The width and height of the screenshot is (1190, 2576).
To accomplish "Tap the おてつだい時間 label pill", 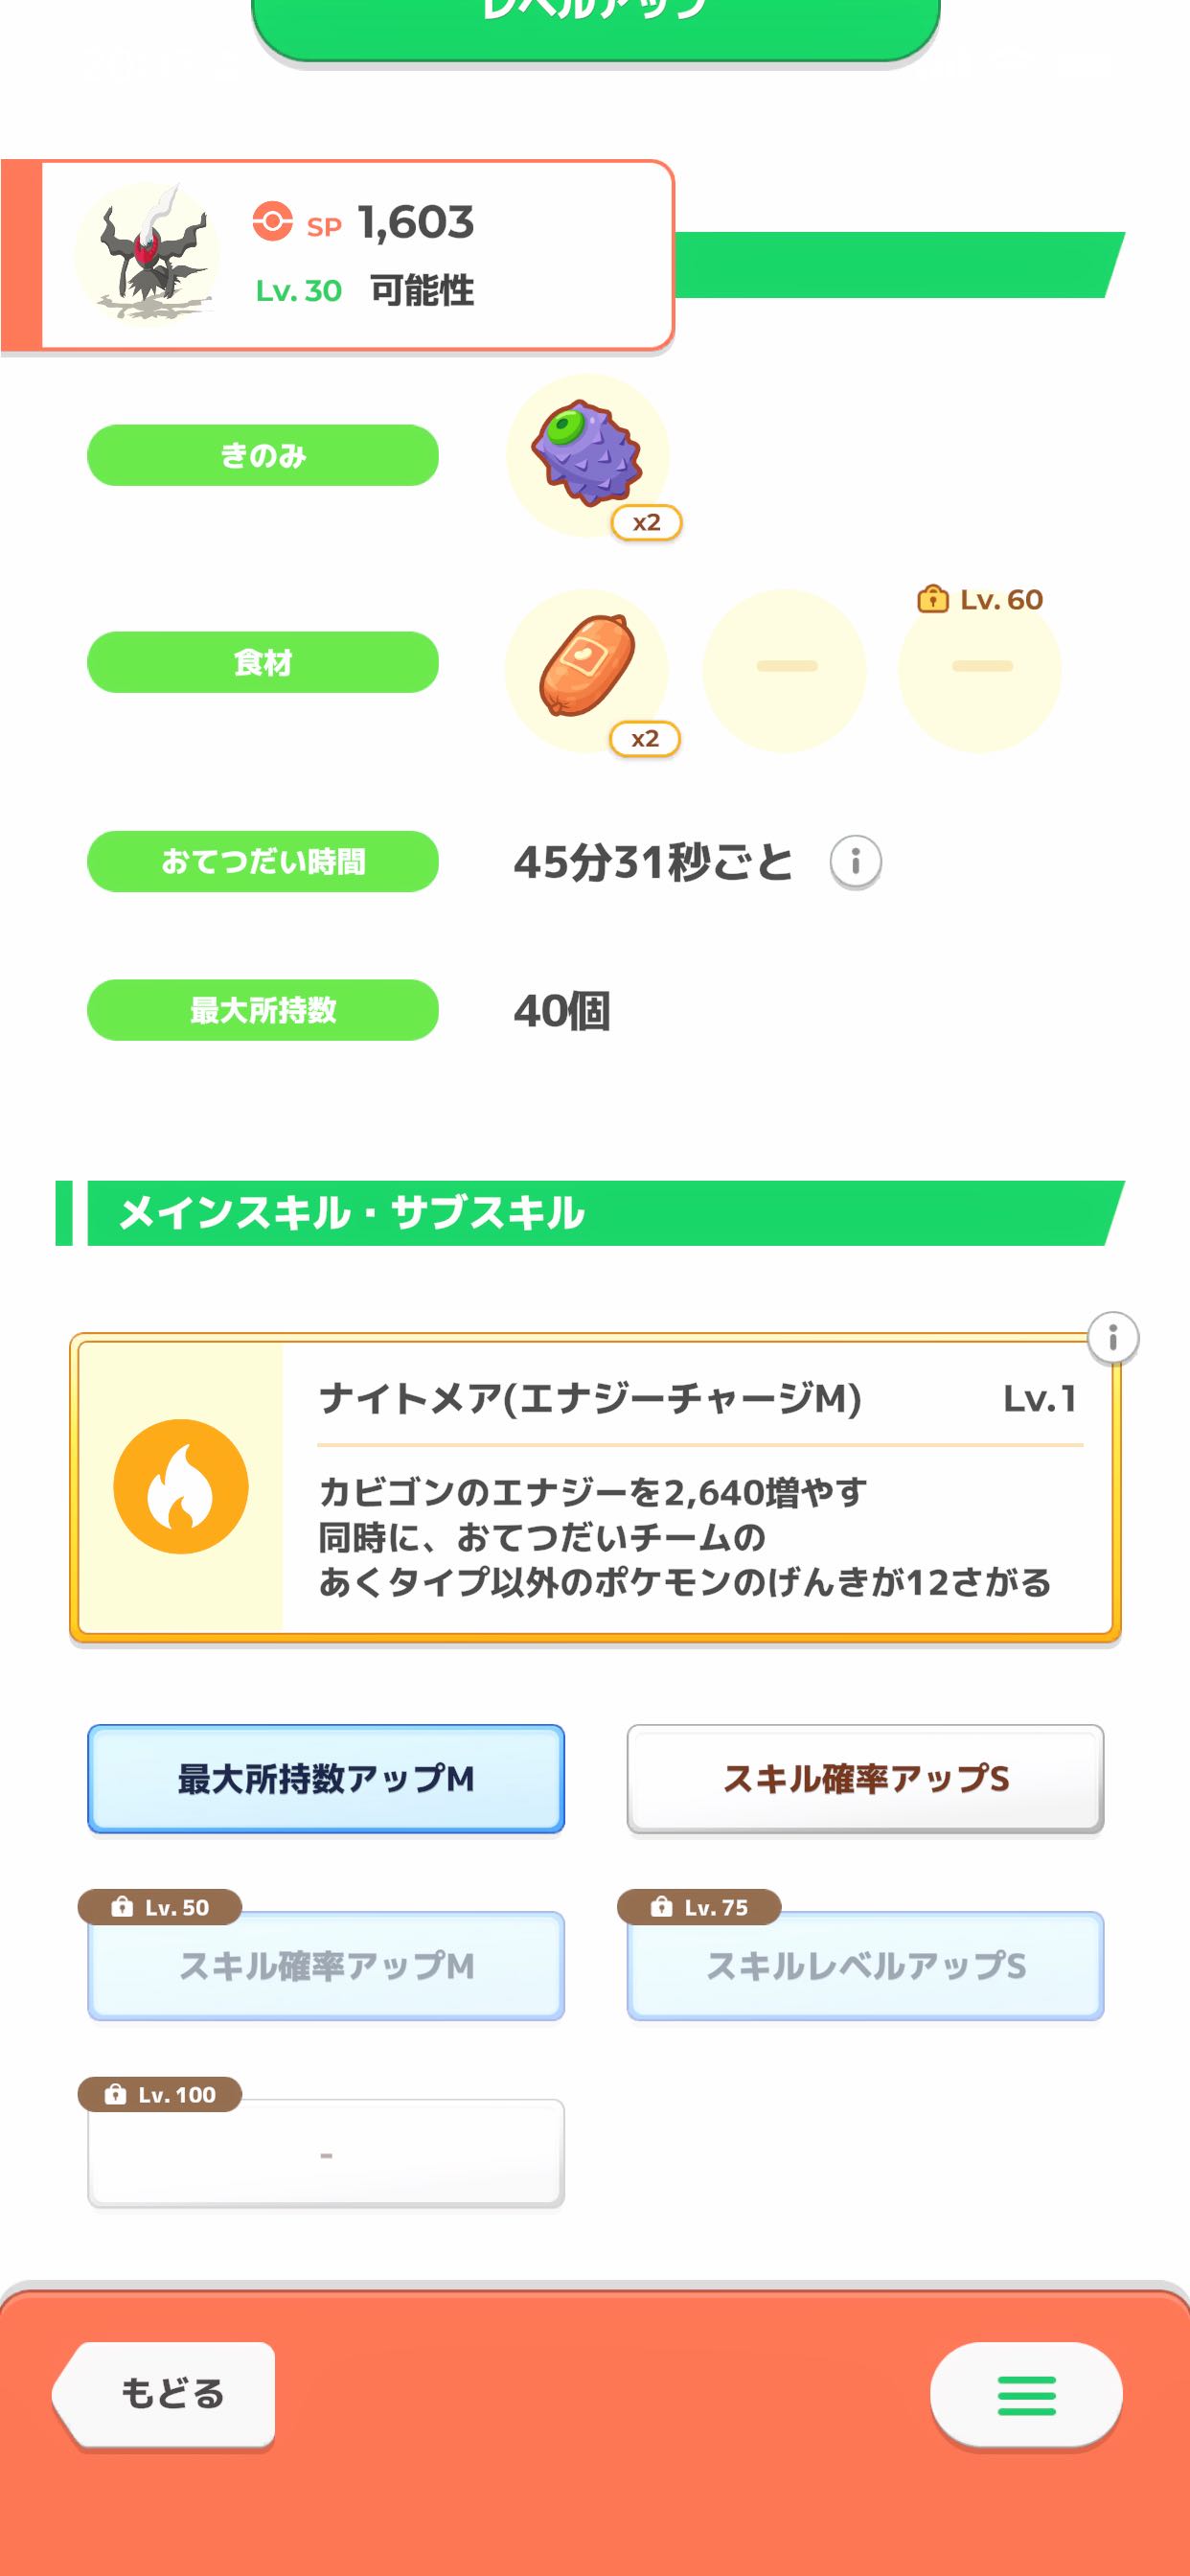I will coord(263,862).
